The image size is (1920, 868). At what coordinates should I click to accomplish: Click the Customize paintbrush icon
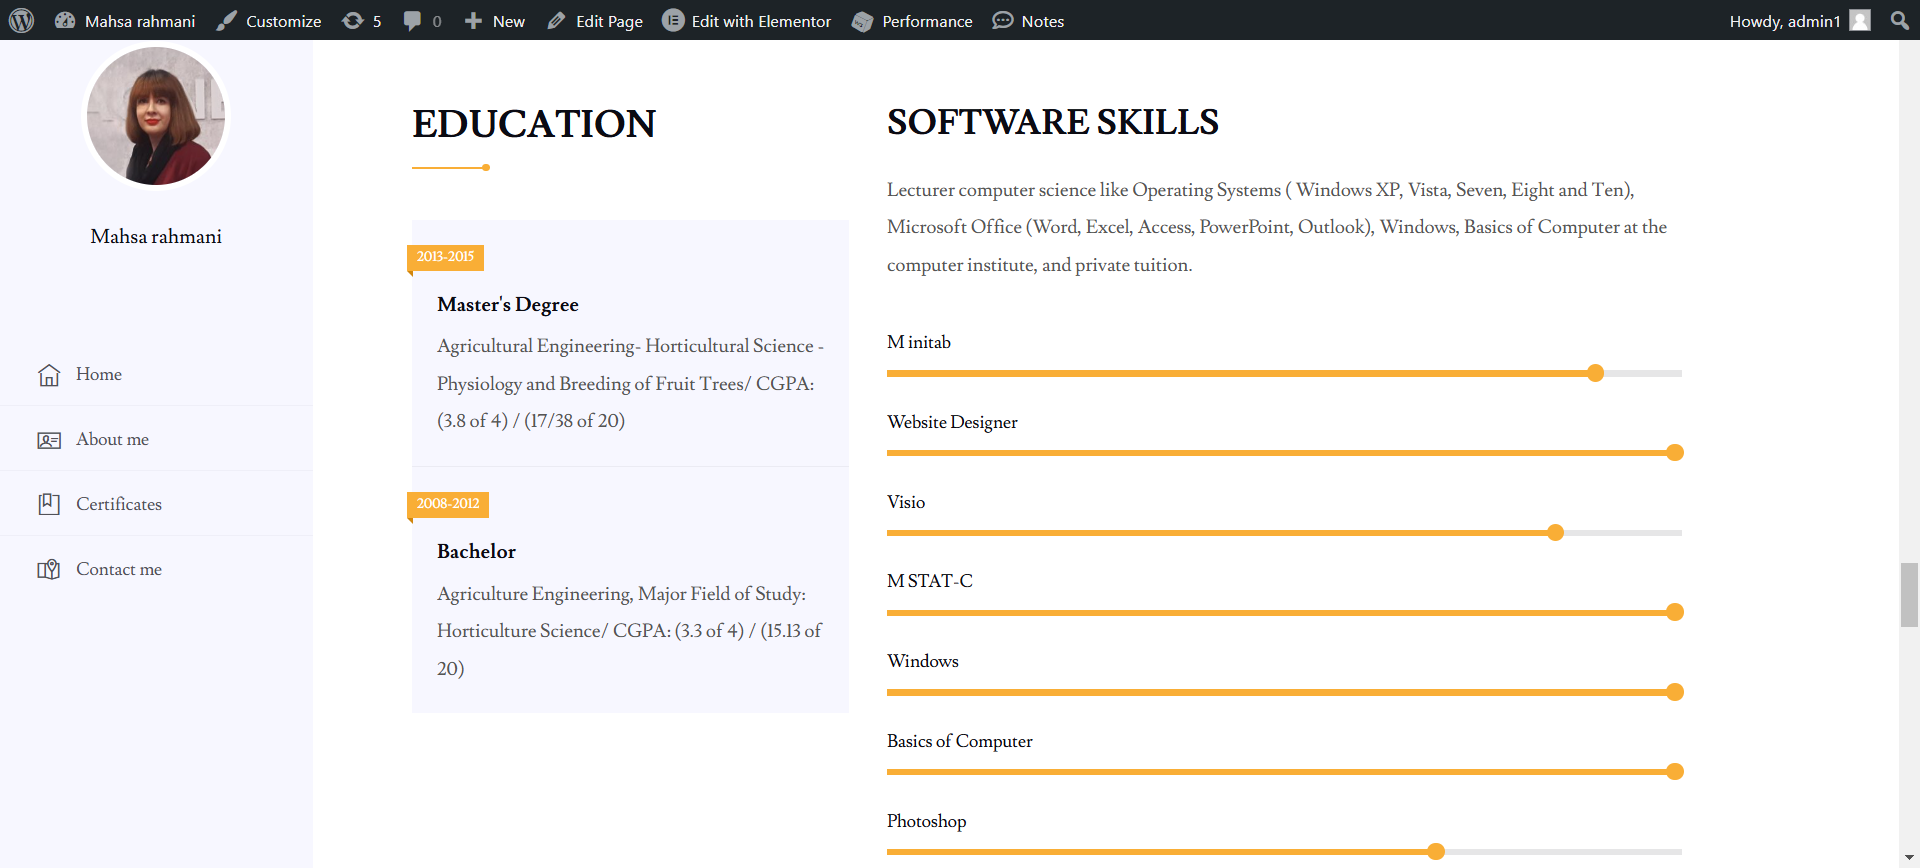point(227,21)
